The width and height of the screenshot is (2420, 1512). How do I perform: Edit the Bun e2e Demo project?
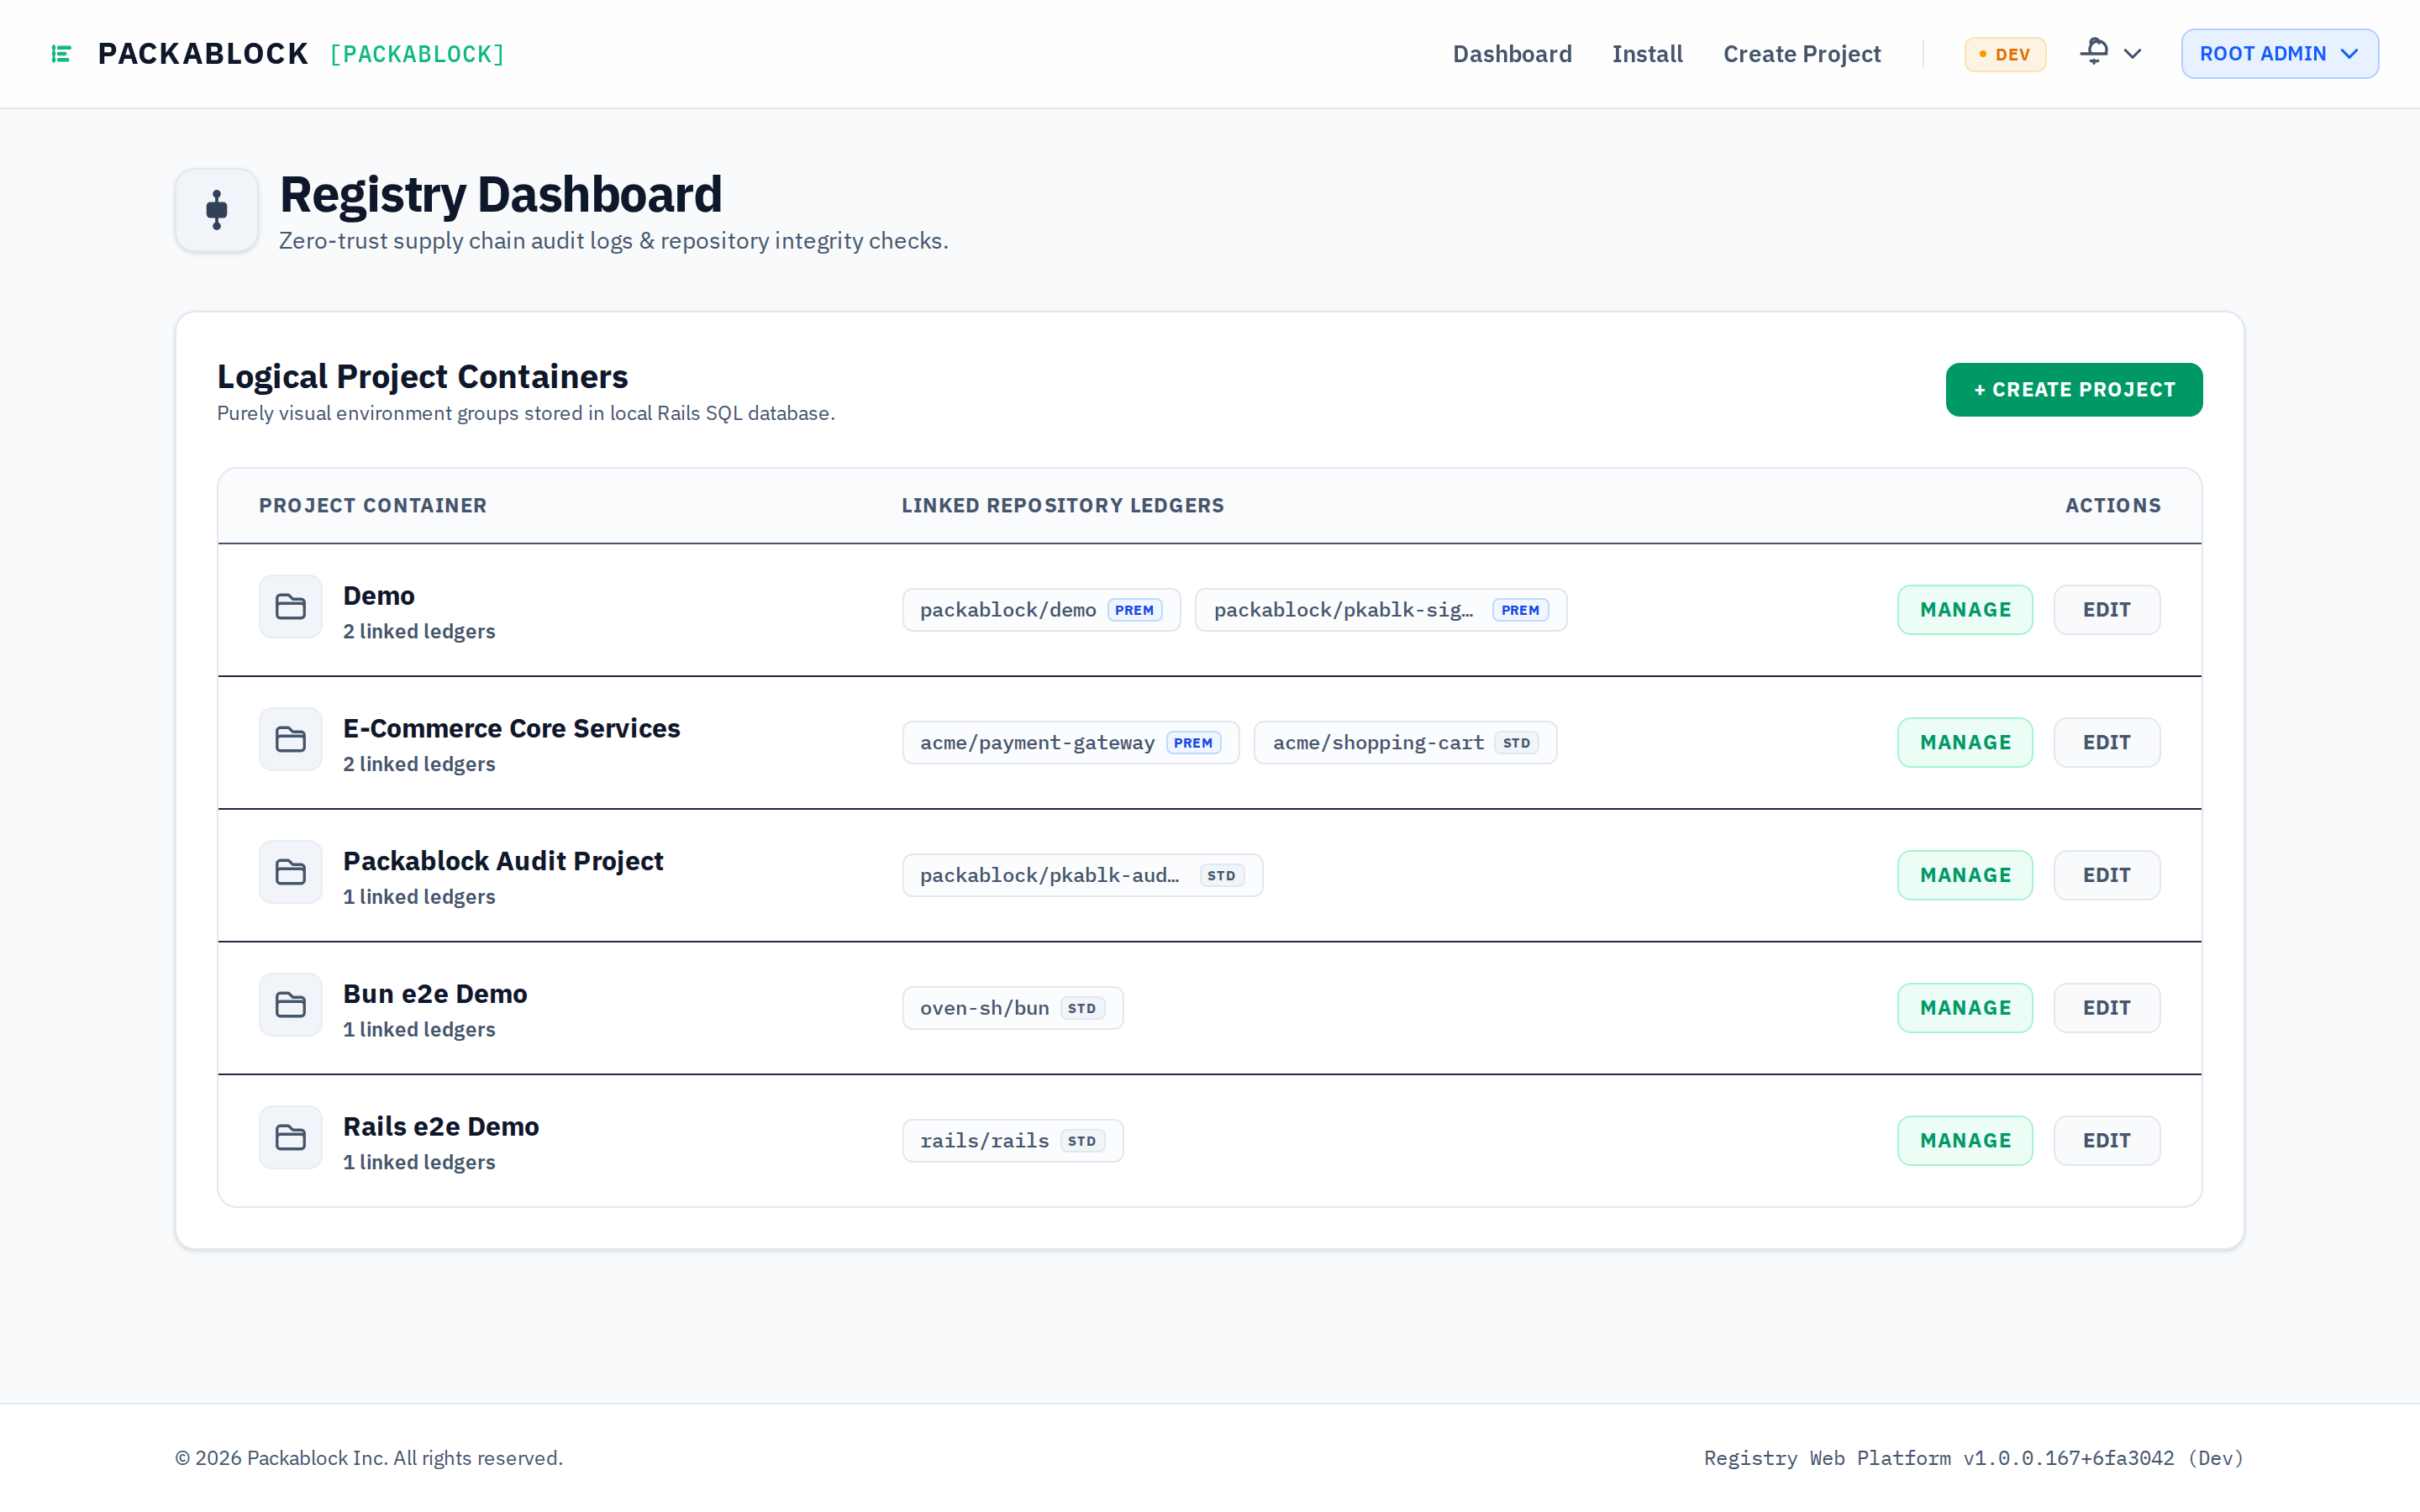click(x=2106, y=1008)
